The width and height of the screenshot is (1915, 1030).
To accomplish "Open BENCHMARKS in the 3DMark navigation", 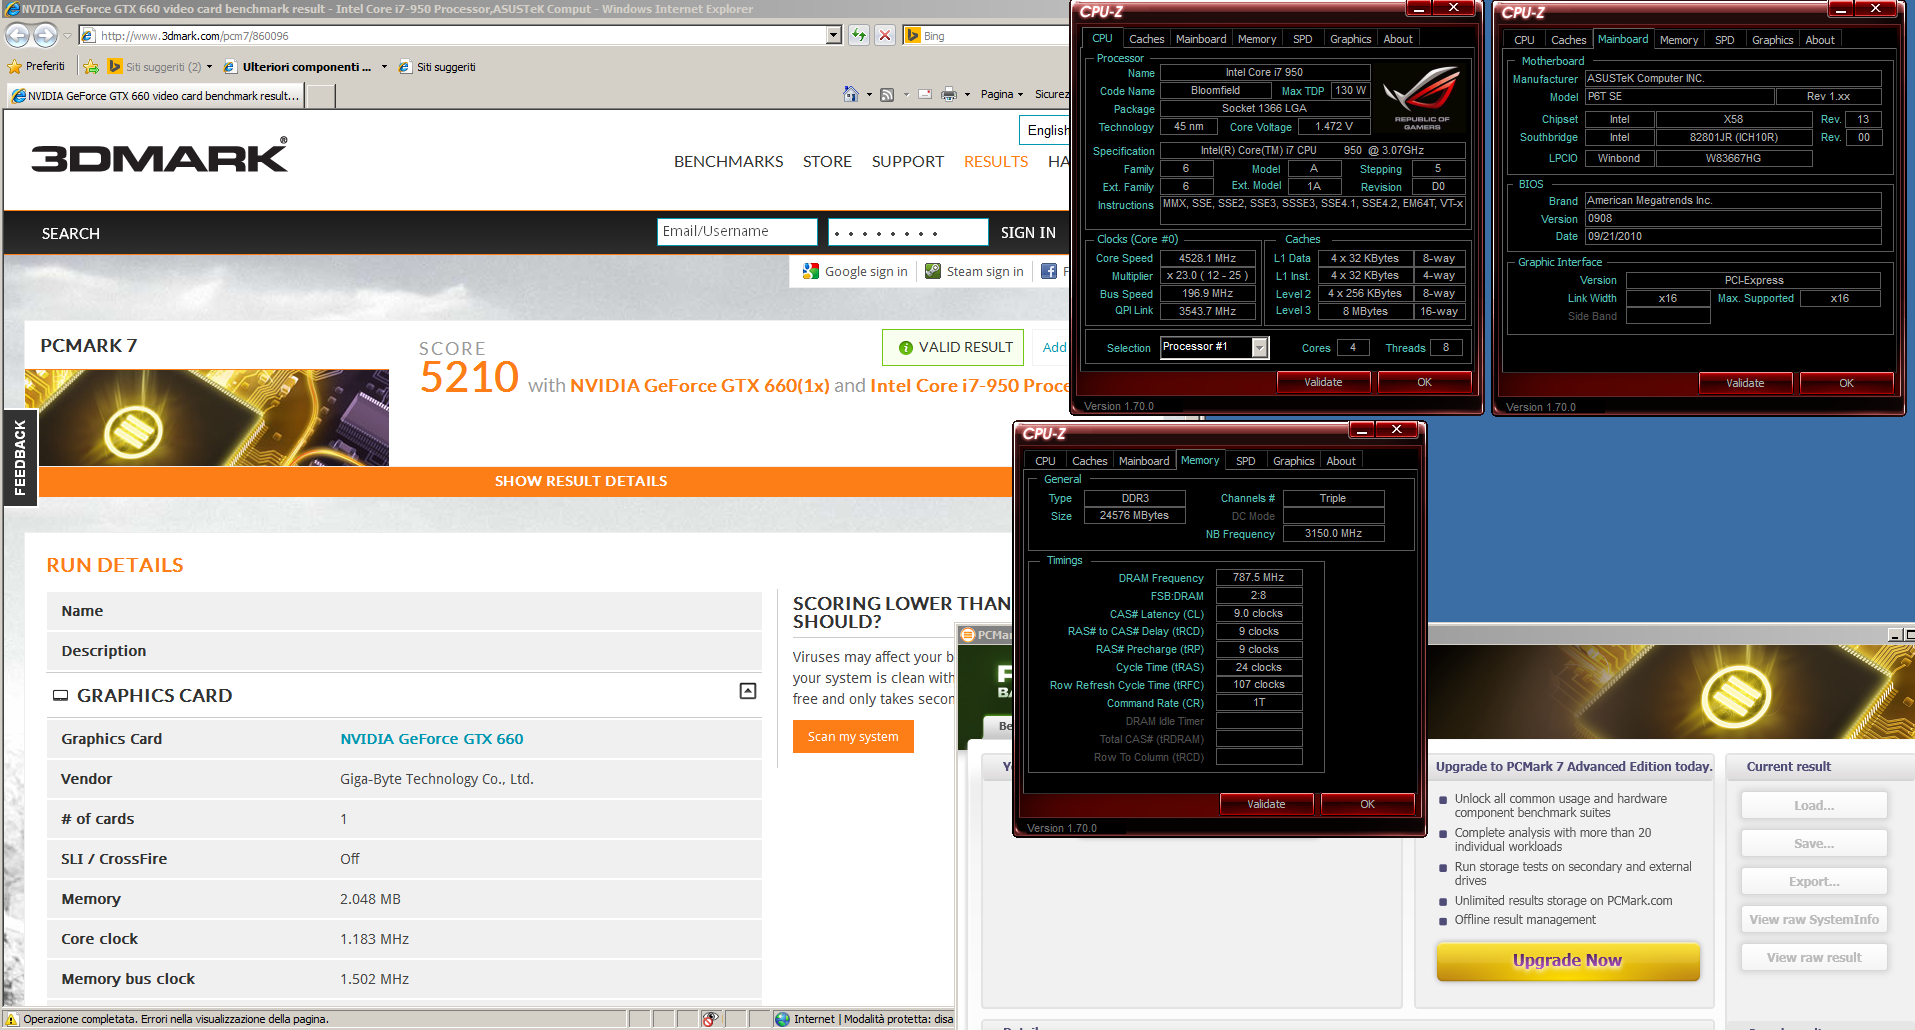I will pos(728,161).
